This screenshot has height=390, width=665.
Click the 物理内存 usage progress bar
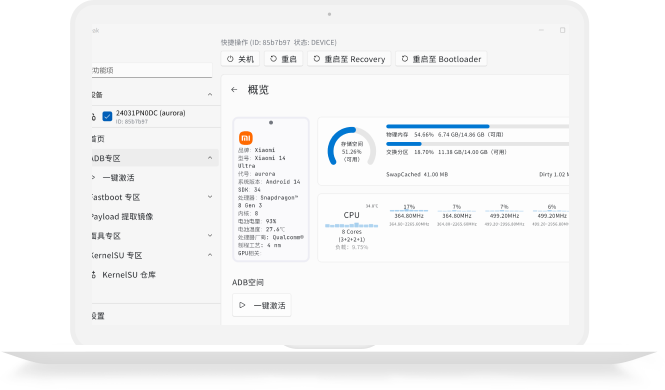click(478, 126)
